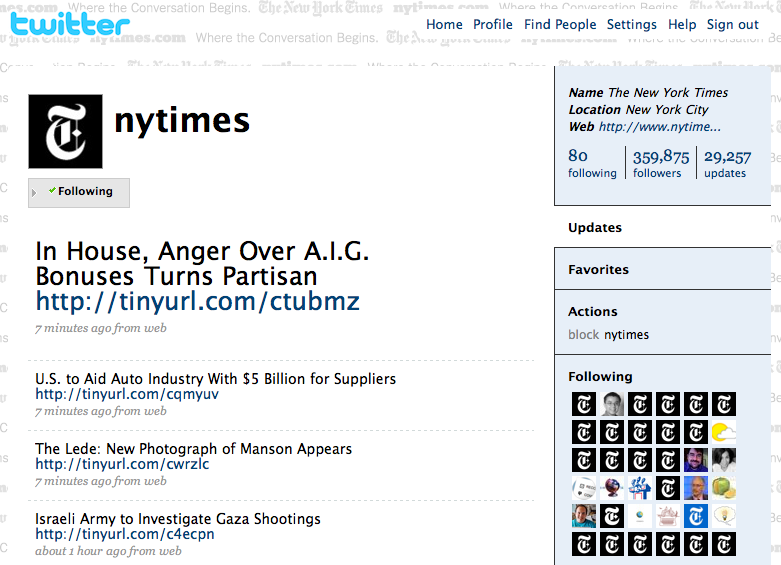Click 'Israeli Army to Investigate Gaza' text

178,519
